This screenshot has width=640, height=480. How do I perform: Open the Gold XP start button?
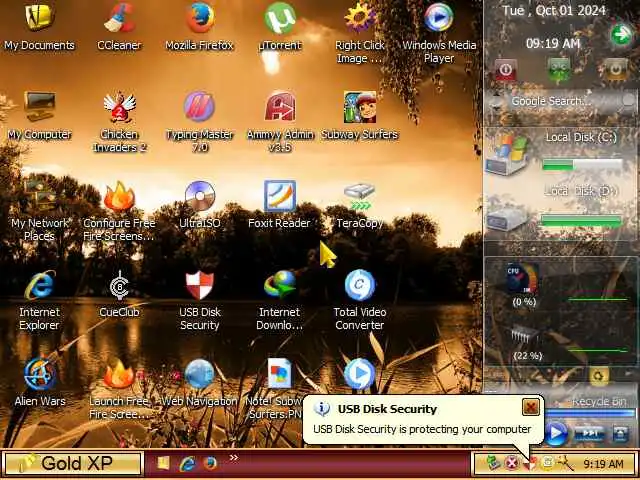coord(74,463)
